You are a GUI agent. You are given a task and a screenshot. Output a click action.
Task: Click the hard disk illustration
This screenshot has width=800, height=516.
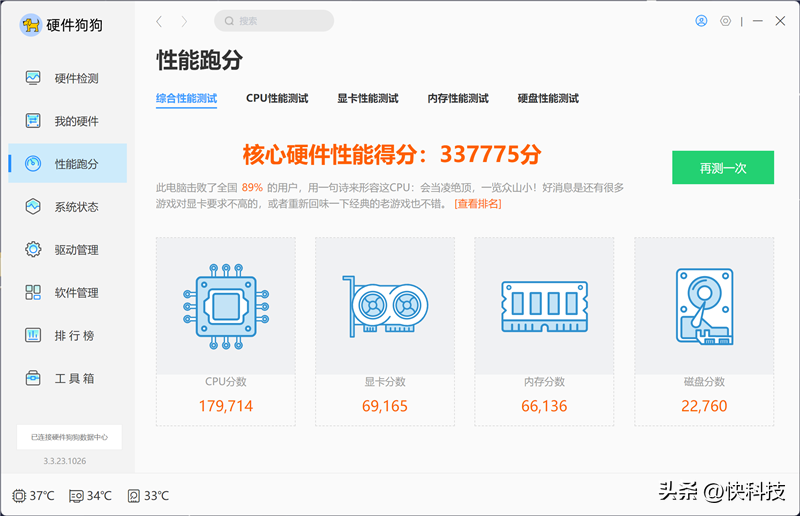[x=704, y=306]
